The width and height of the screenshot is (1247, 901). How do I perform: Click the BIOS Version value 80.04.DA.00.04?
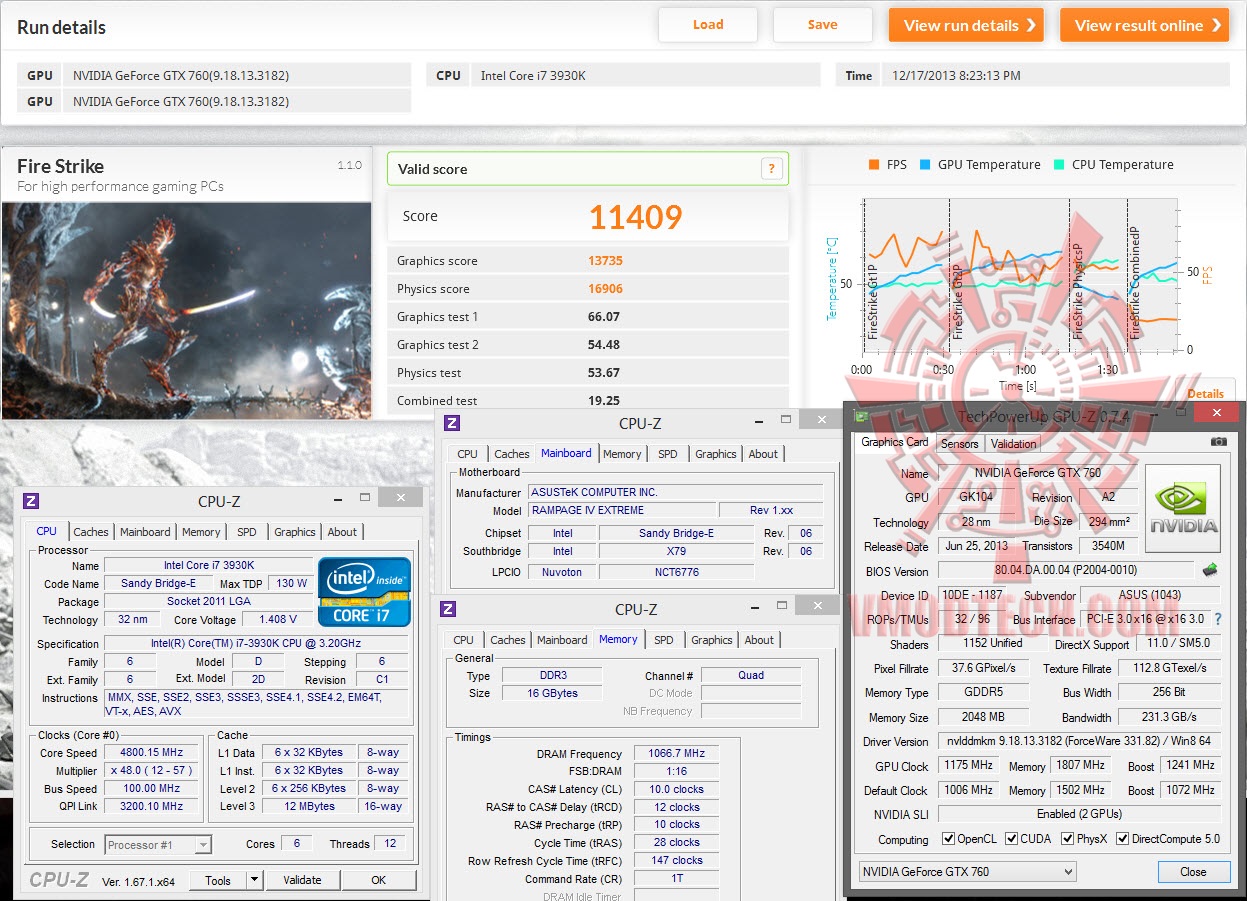point(1068,571)
